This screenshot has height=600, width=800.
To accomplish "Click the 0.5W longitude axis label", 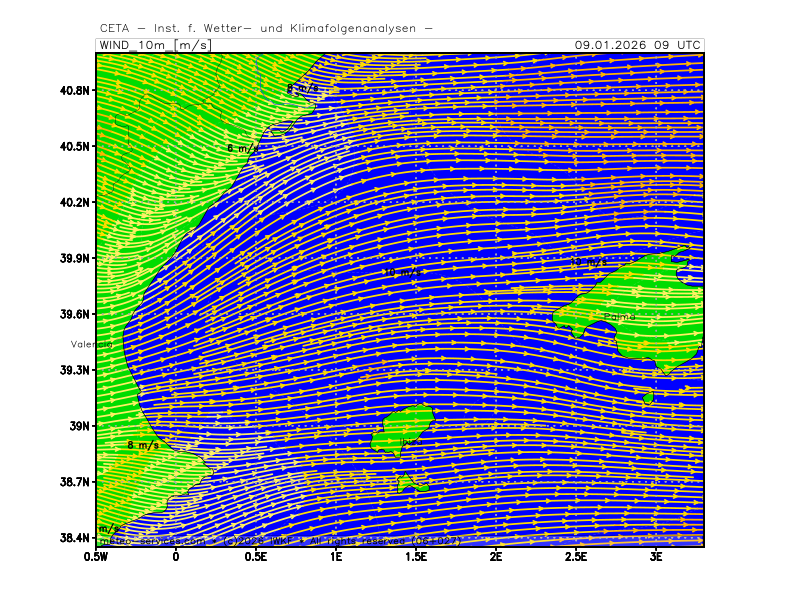I will pyautogui.click(x=96, y=556).
